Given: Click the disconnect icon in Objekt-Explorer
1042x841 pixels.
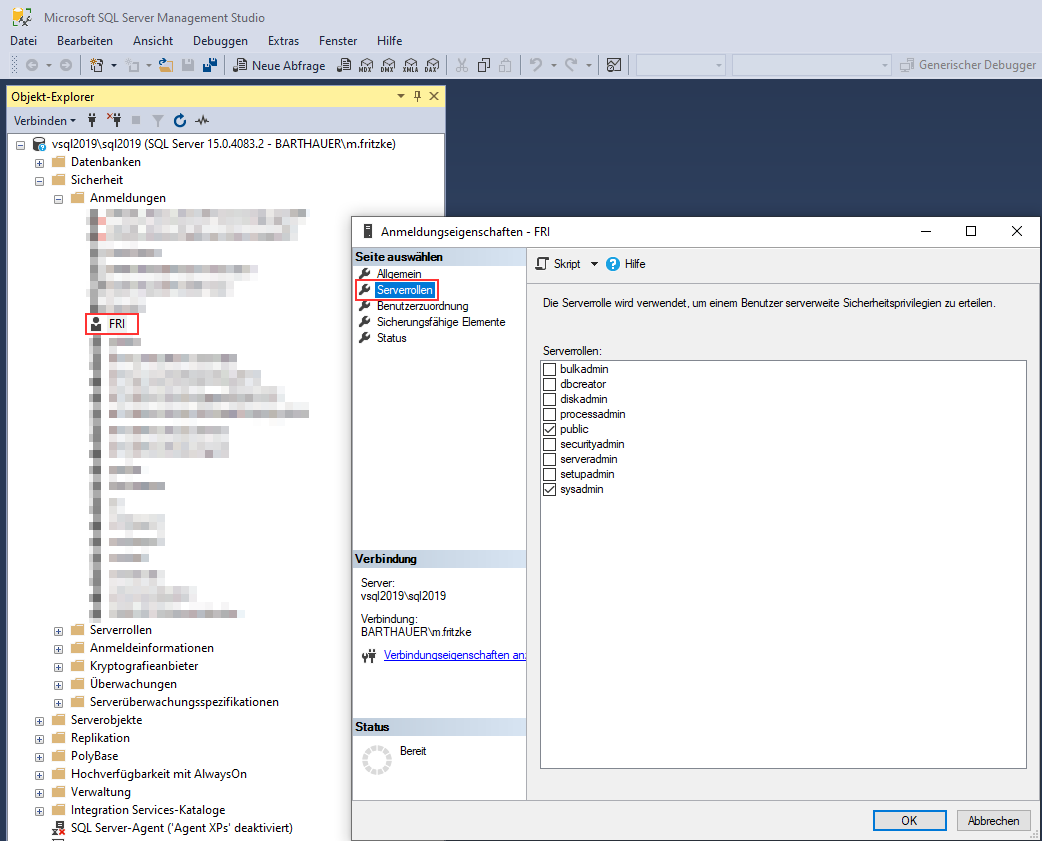Looking at the screenshot, I should 113,120.
